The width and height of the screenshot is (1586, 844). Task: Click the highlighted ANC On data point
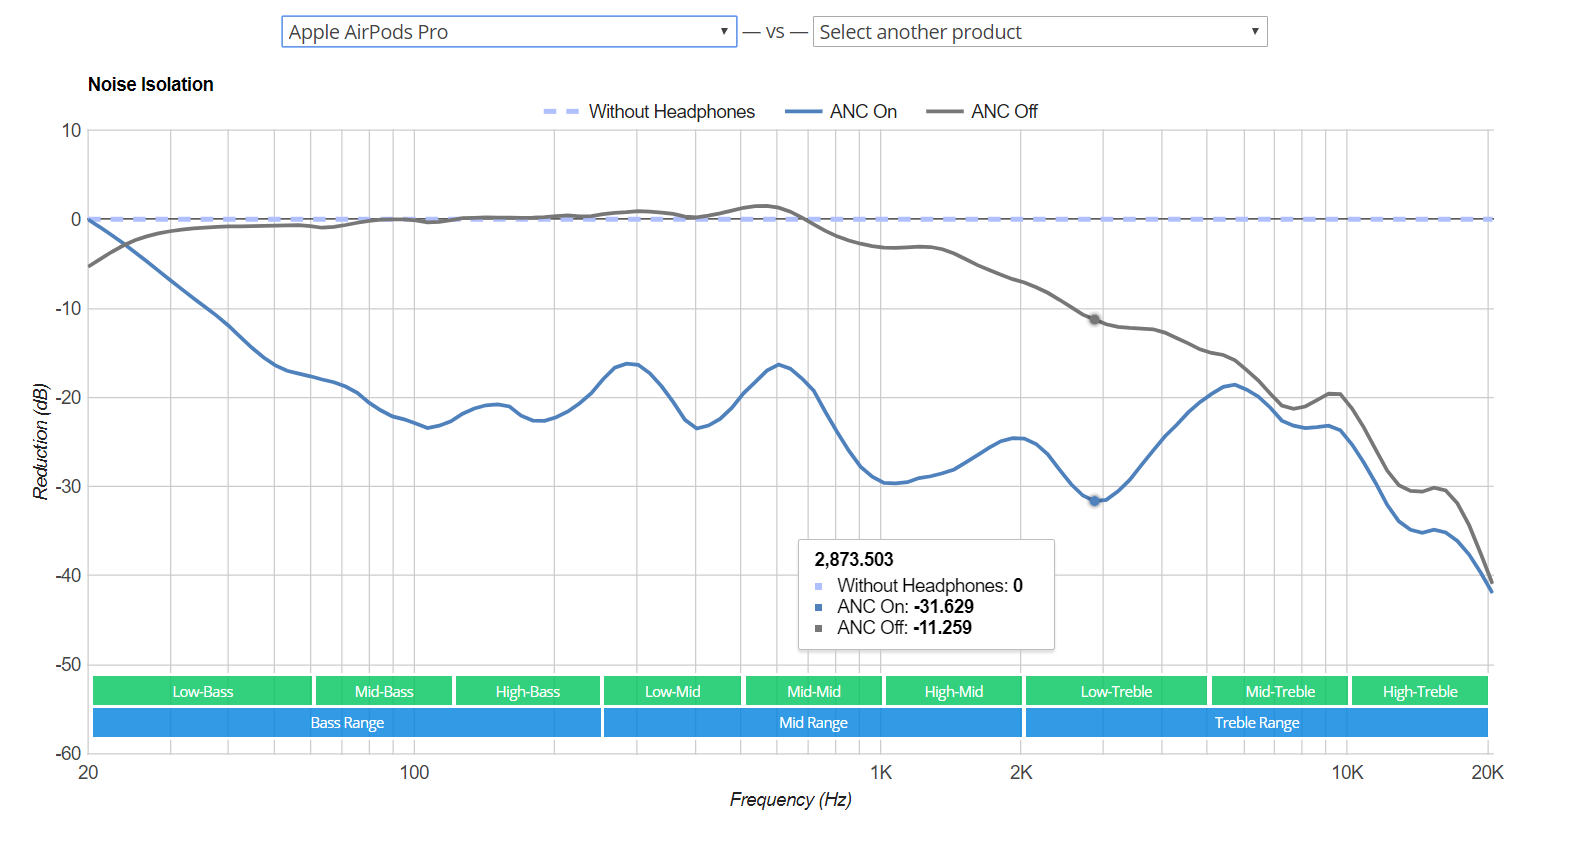[1095, 501]
